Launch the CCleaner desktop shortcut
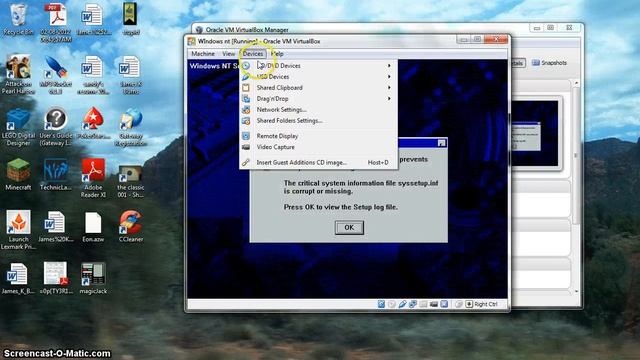This screenshot has width=640, height=360. click(x=131, y=227)
